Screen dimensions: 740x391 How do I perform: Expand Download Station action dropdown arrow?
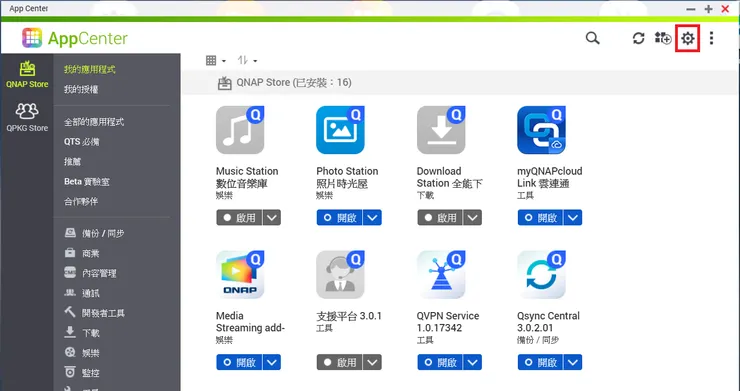click(473, 218)
